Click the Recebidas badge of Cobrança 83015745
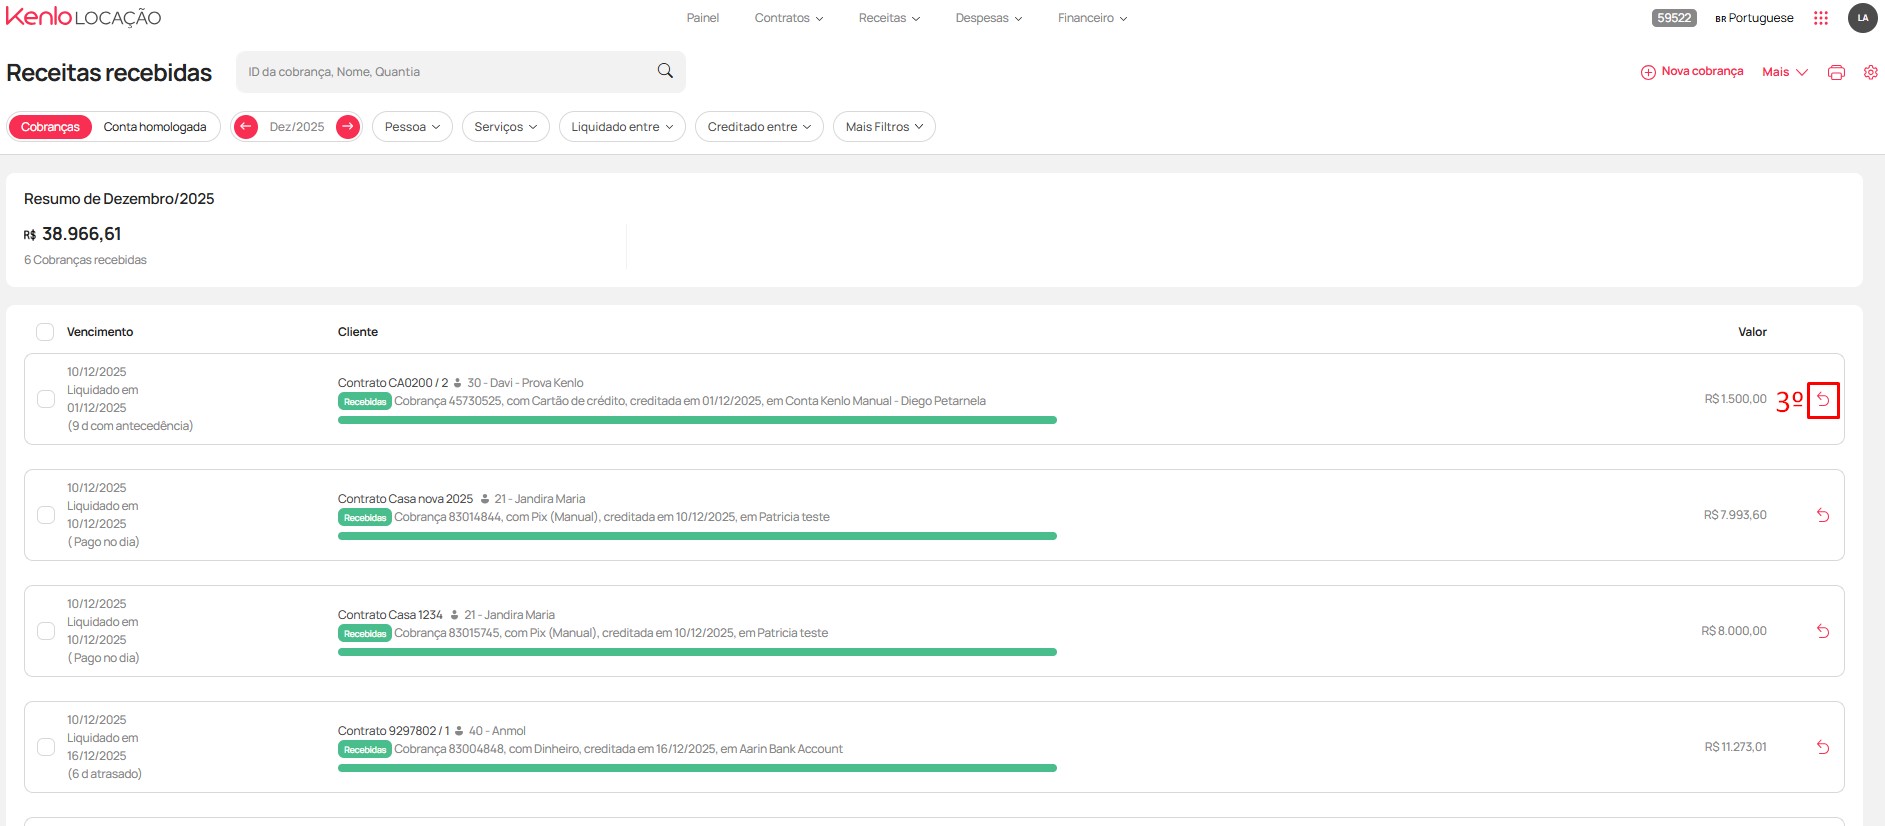 364,633
